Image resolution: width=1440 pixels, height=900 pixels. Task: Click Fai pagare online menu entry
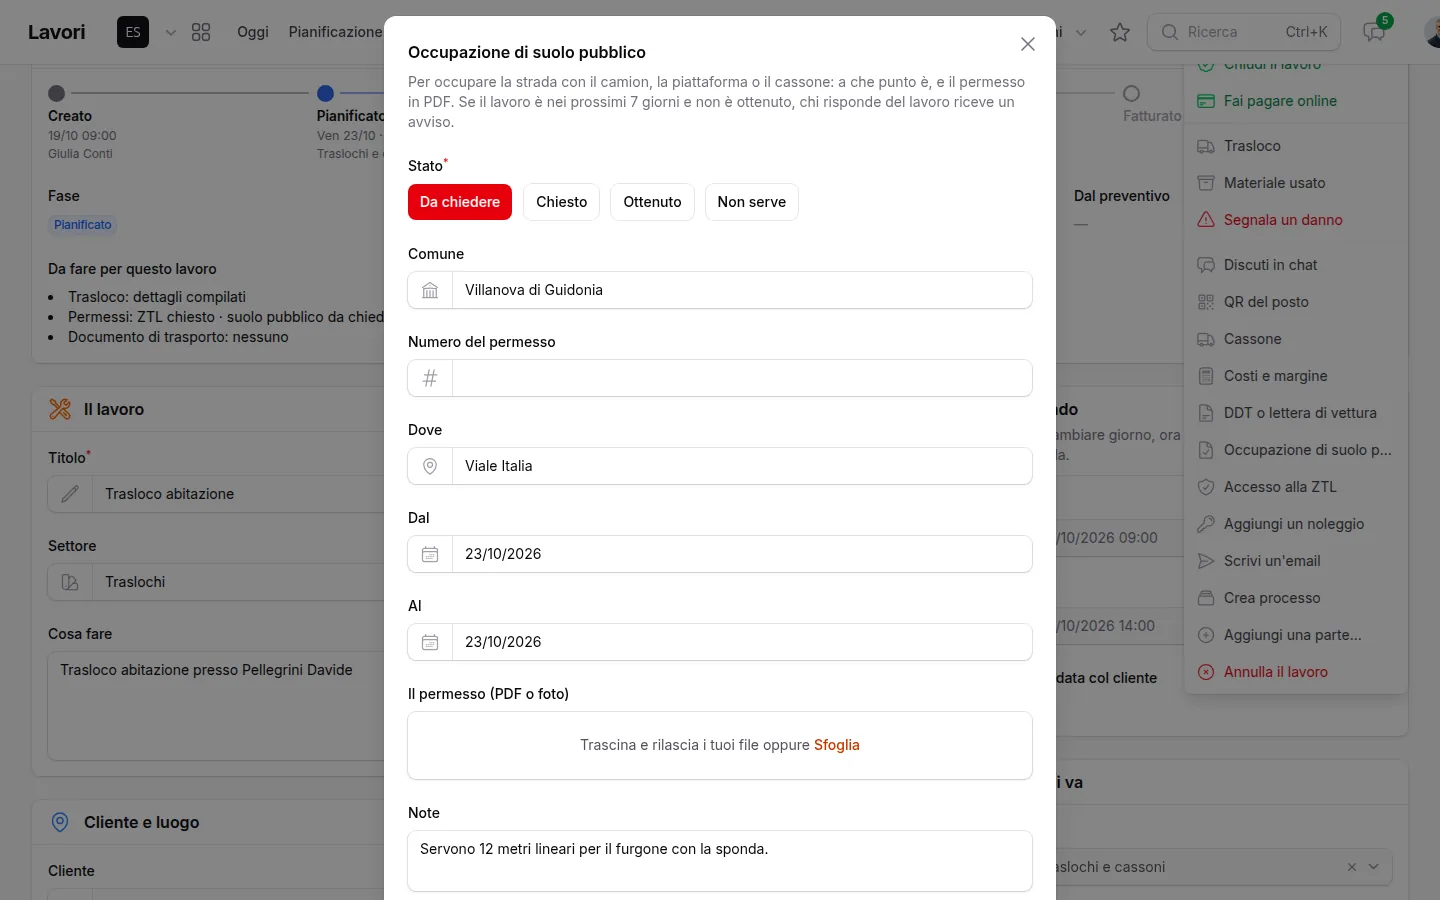coord(1296,101)
